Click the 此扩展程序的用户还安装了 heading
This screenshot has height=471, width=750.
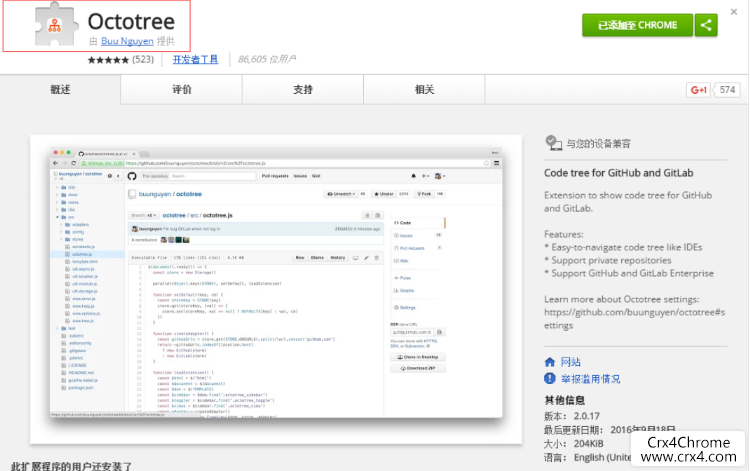71,466
